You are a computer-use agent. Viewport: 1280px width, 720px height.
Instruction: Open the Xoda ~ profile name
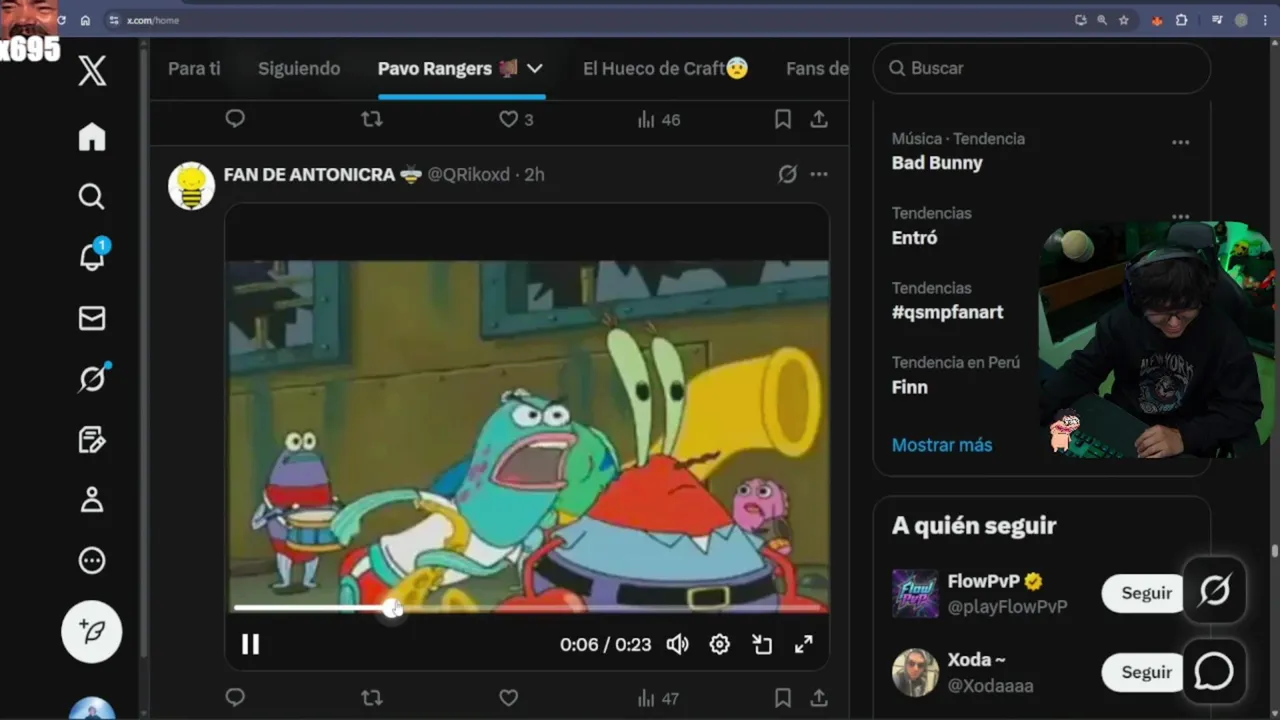(x=977, y=660)
